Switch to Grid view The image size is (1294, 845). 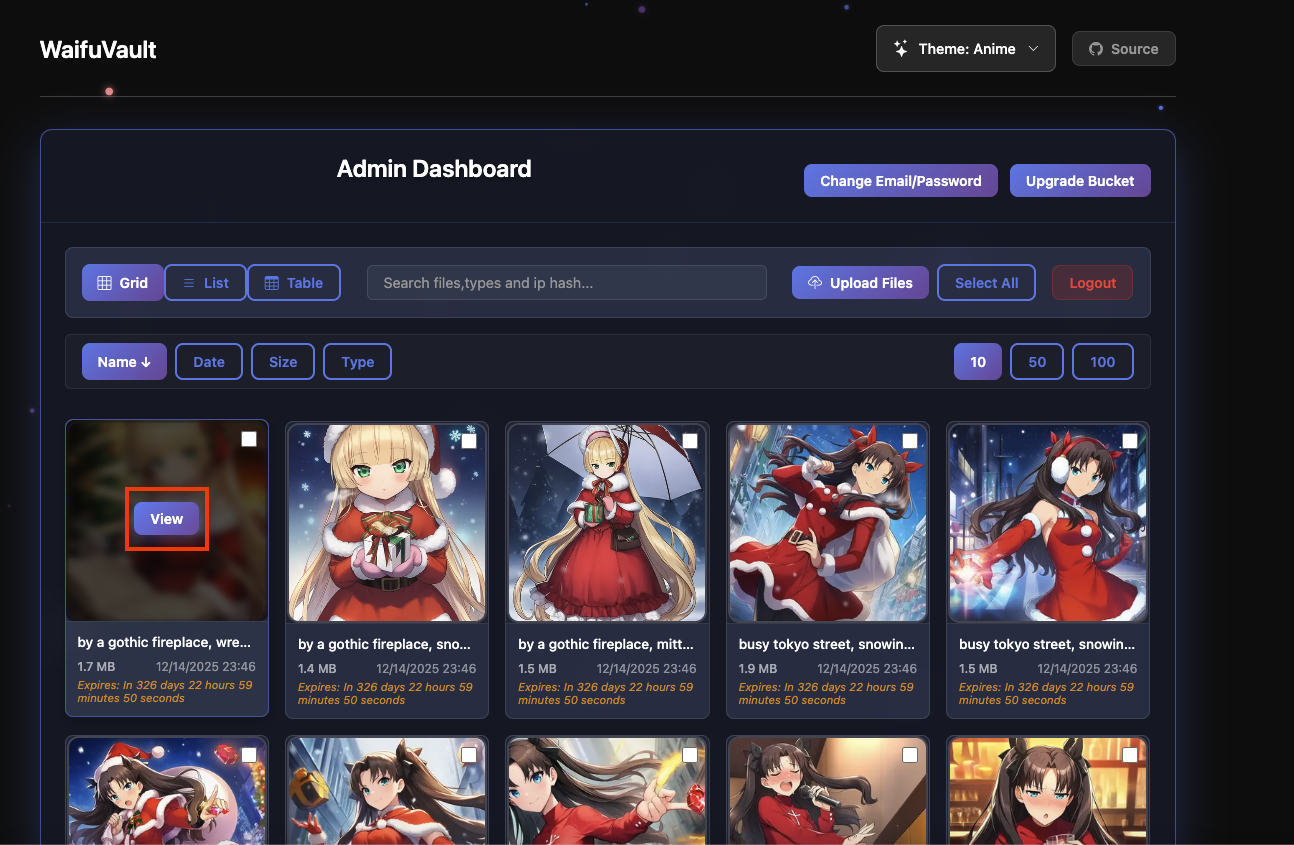point(122,283)
